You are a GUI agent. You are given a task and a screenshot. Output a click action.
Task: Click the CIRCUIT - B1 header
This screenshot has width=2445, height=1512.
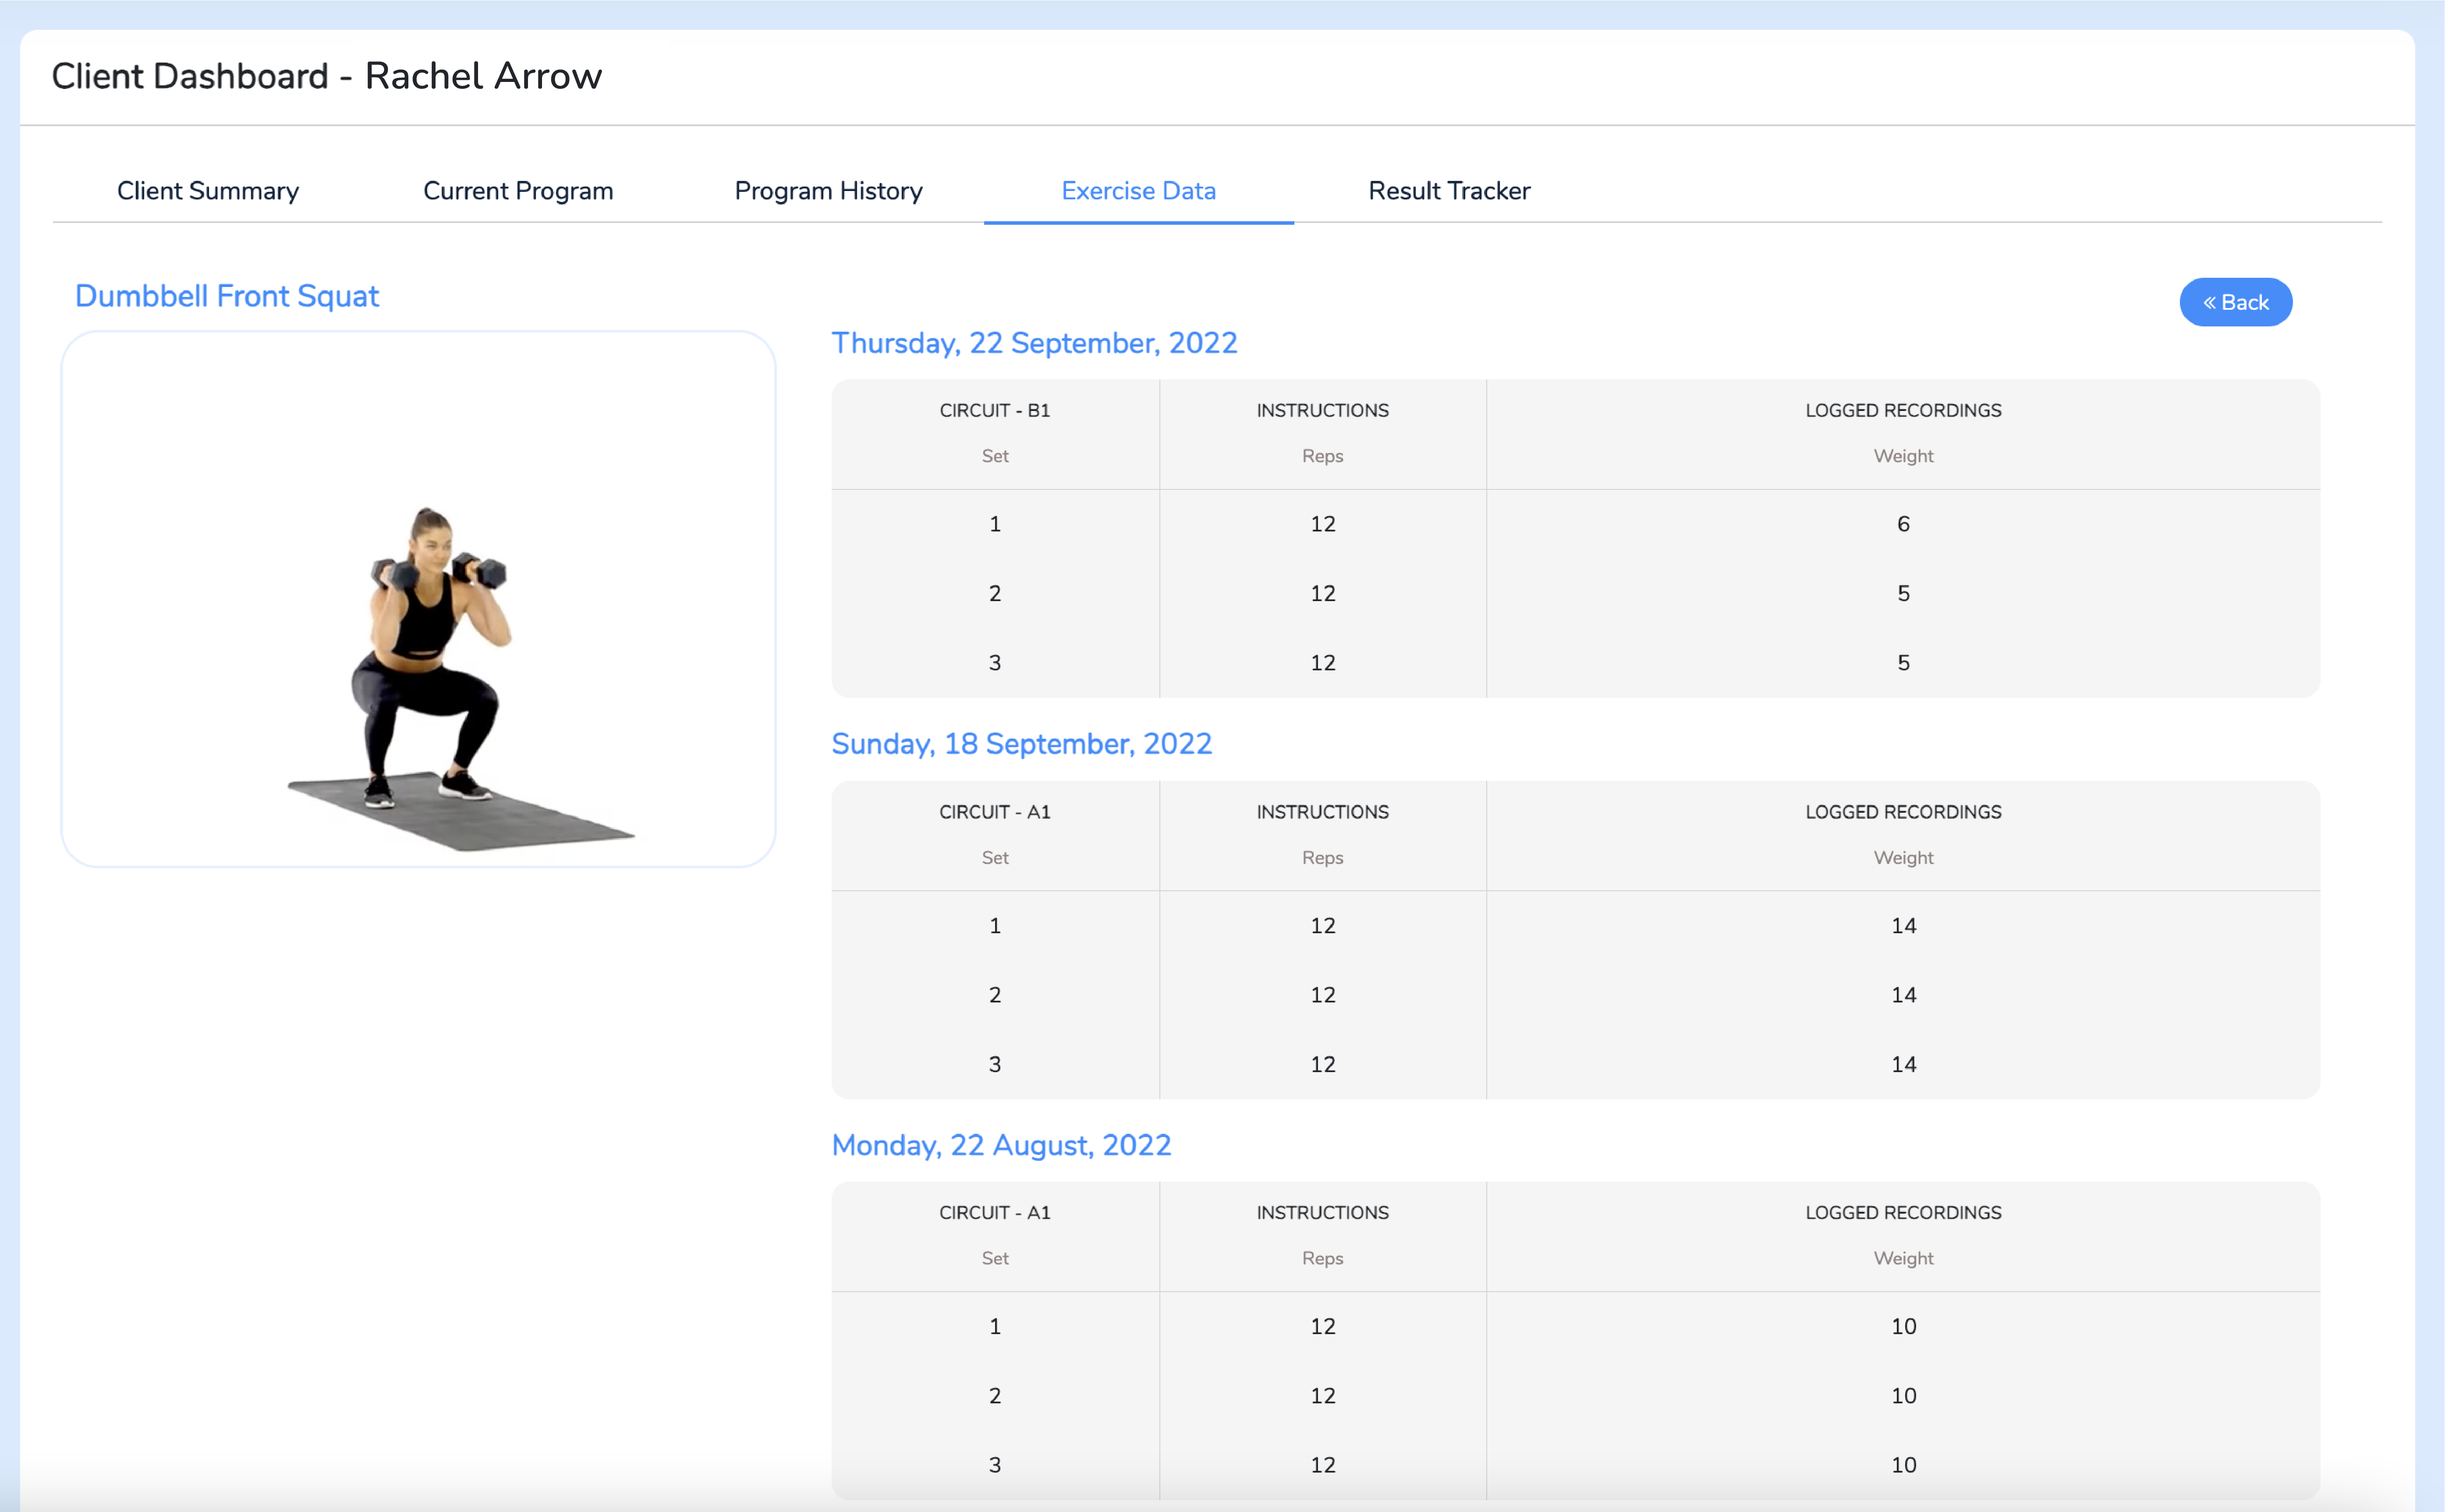click(x=994, y=410)
